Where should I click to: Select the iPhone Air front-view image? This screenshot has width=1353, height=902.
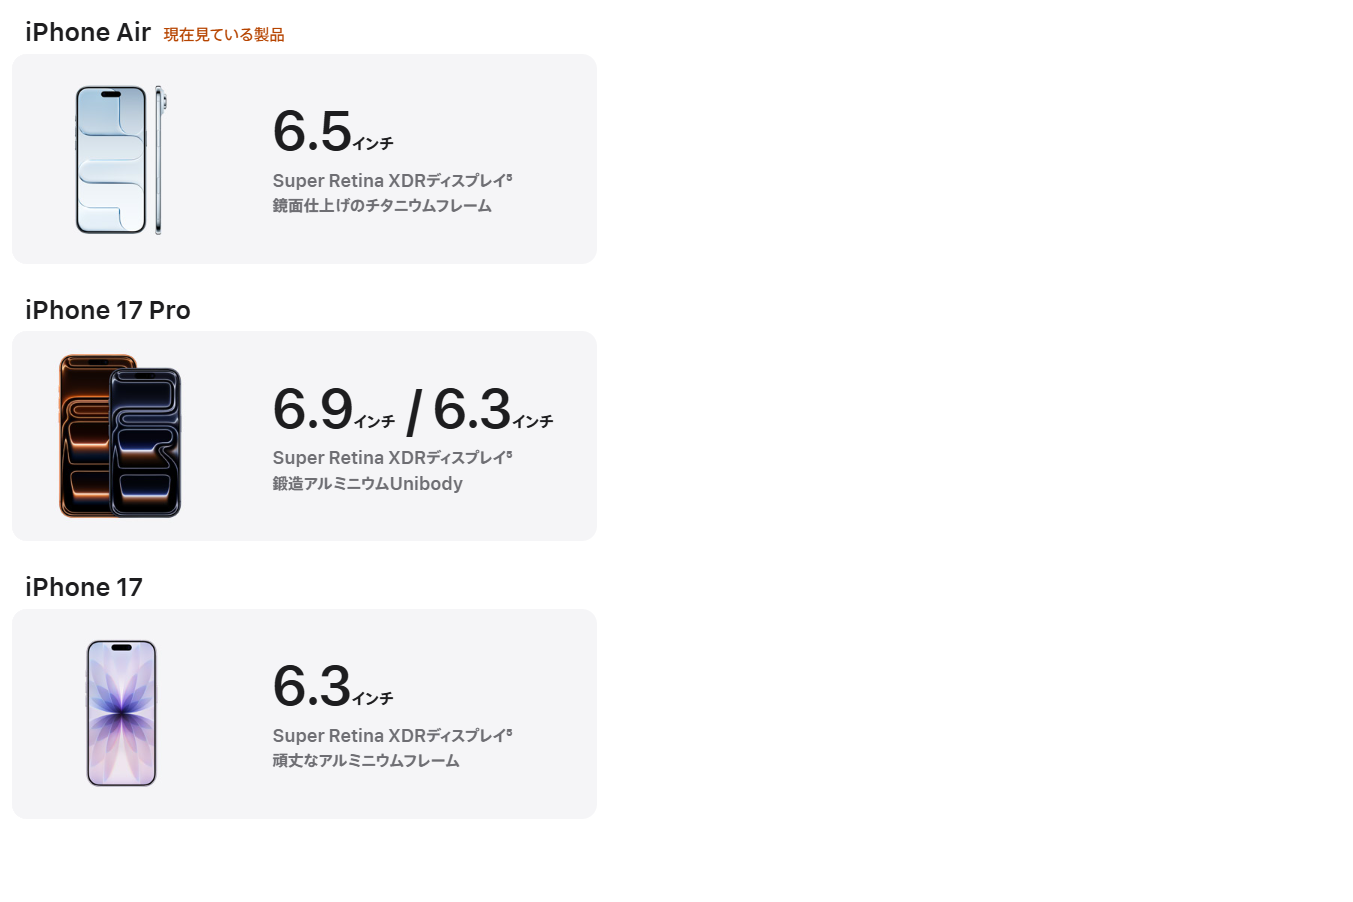coord(111,160)
